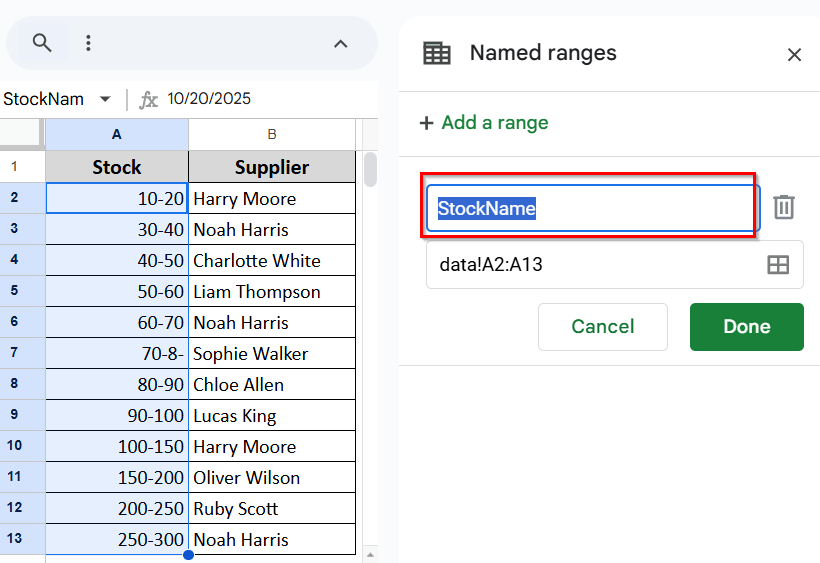Viewport: 820px width, 563px height.
Task: Select column A header
Action: [x=117, y=134]
